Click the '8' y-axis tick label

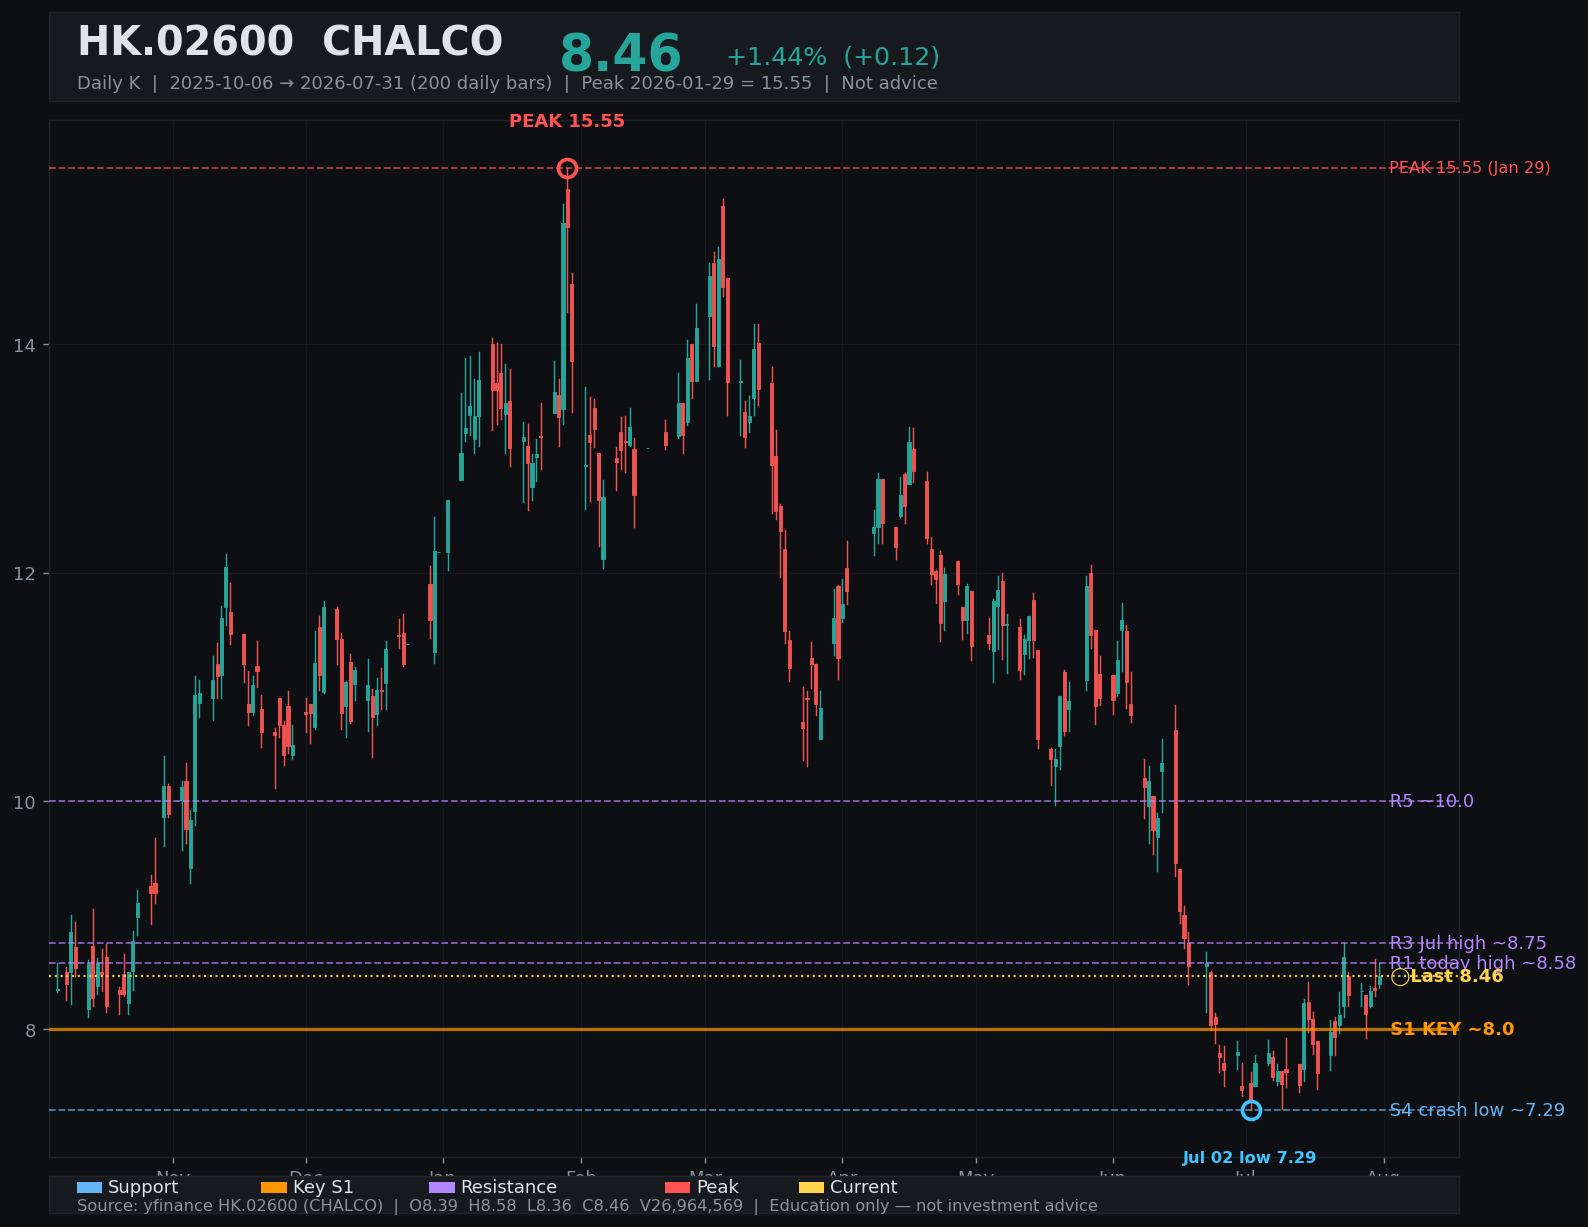click(30, 1030)
